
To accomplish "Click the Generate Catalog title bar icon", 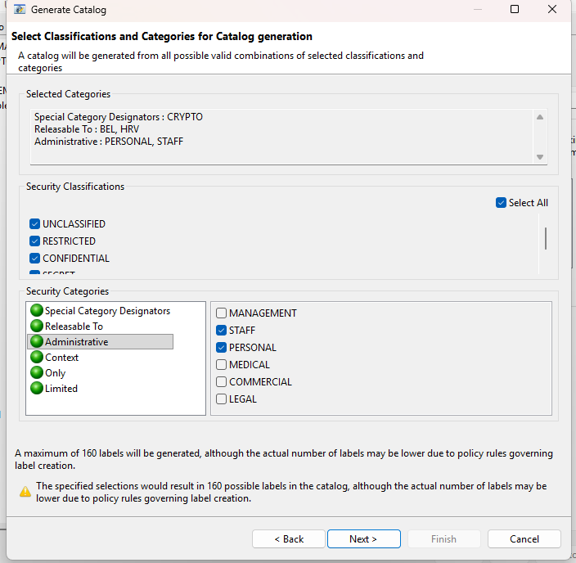I will 19,9.
